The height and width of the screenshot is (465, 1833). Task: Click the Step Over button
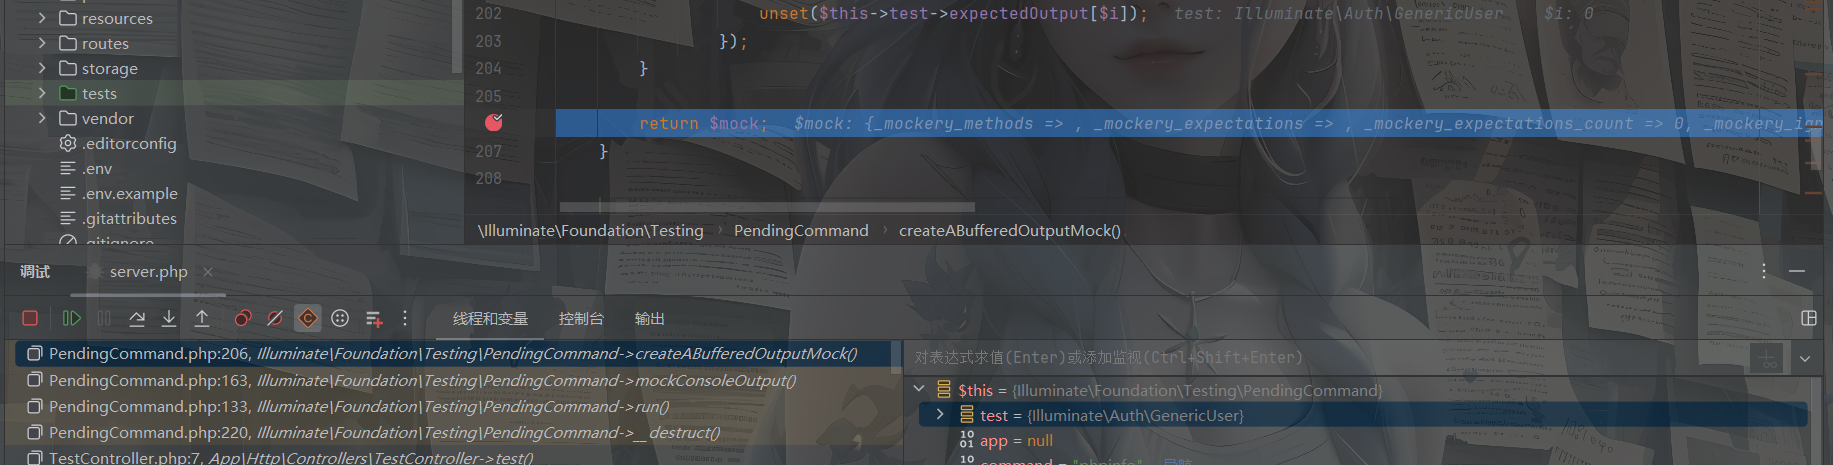coord(137,318)
